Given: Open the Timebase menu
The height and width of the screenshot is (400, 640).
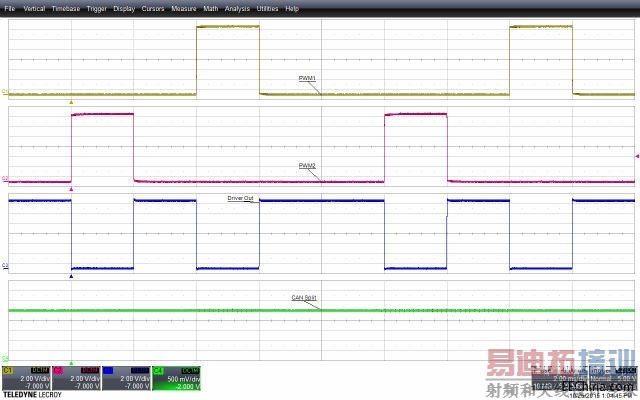Looking at the screenshot, I should coord(66,8).
